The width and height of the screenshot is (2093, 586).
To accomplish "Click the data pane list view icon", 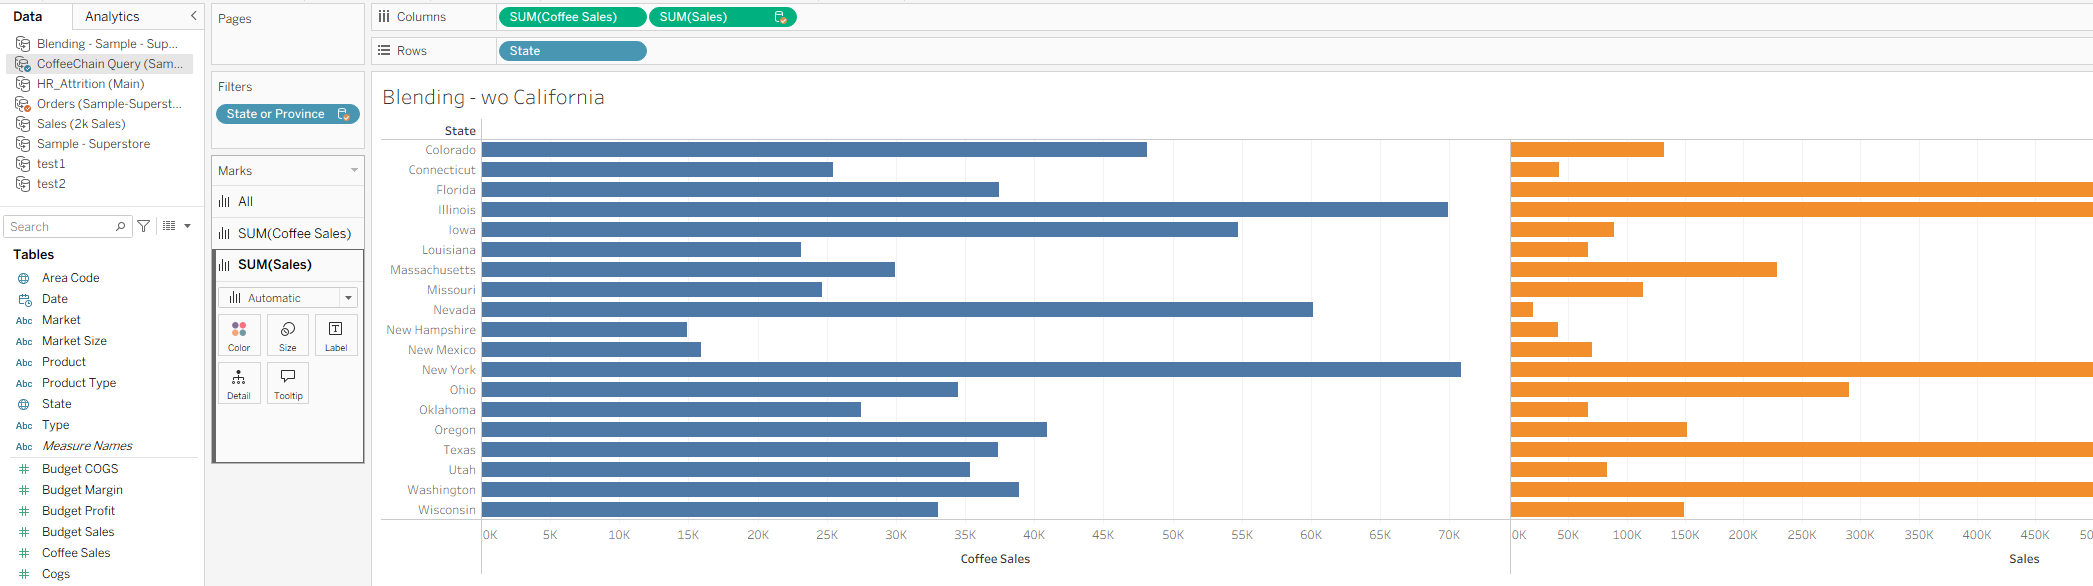I will [170, 227].
